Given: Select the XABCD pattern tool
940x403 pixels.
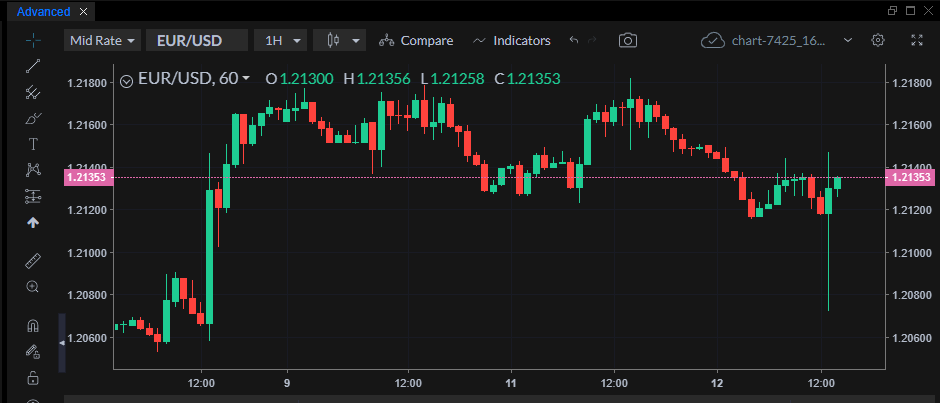Looking at the screenshot, I should click(33, 170).
